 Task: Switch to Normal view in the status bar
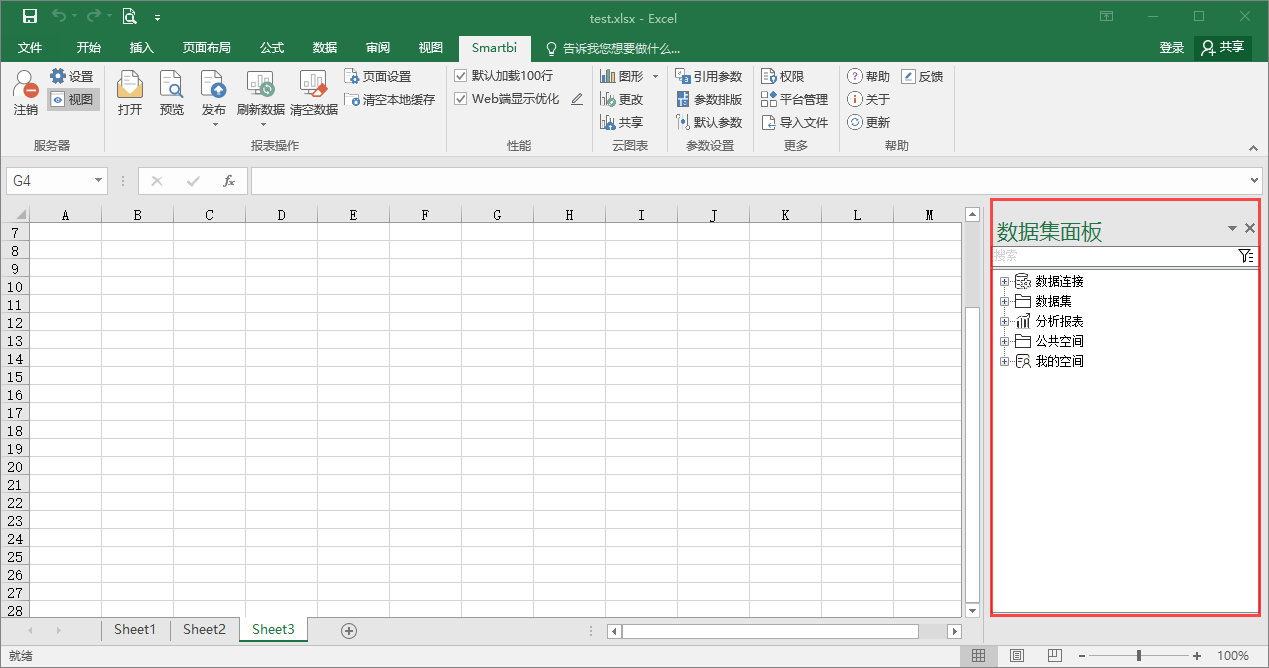click(x=979, y=656)
